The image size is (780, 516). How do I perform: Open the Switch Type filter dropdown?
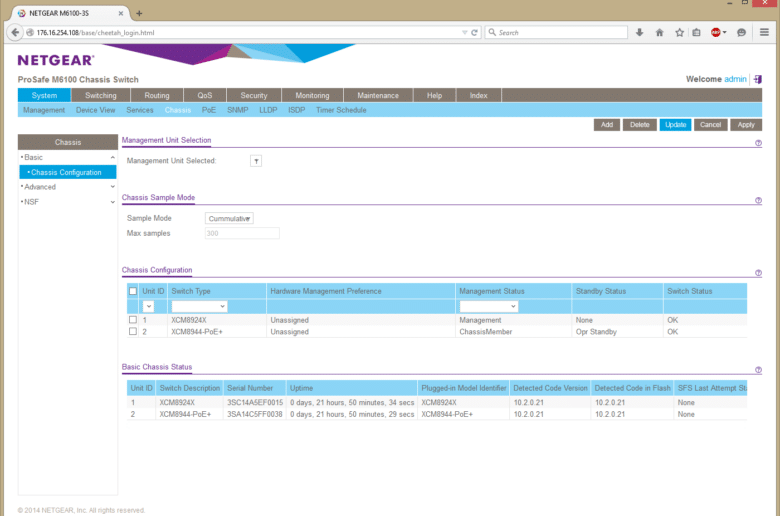tap(199, 307)
